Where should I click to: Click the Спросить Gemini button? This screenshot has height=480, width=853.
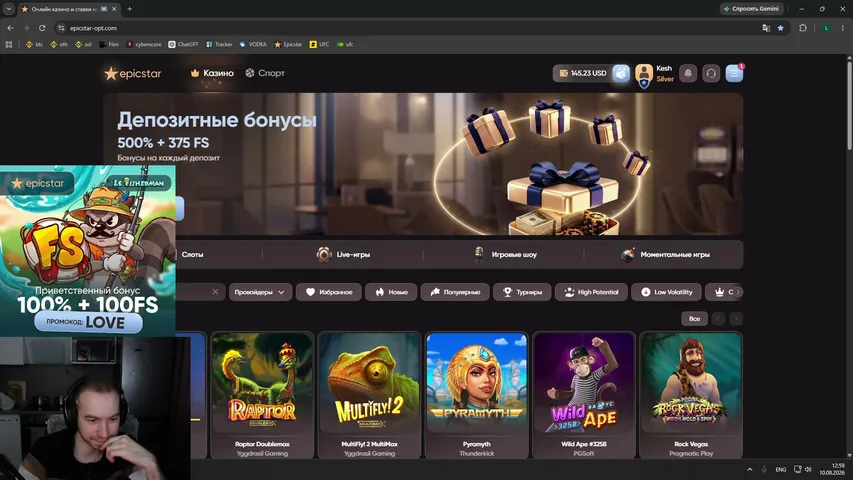coord(752,9)
